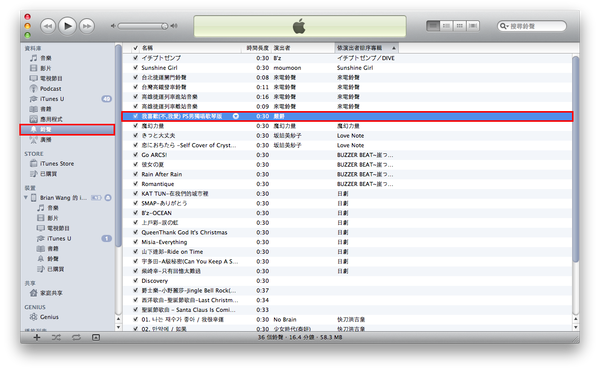The image size is (600, 374).
Task: Select the きっと大丈夫 ringtone row
Action: (347, 136)
